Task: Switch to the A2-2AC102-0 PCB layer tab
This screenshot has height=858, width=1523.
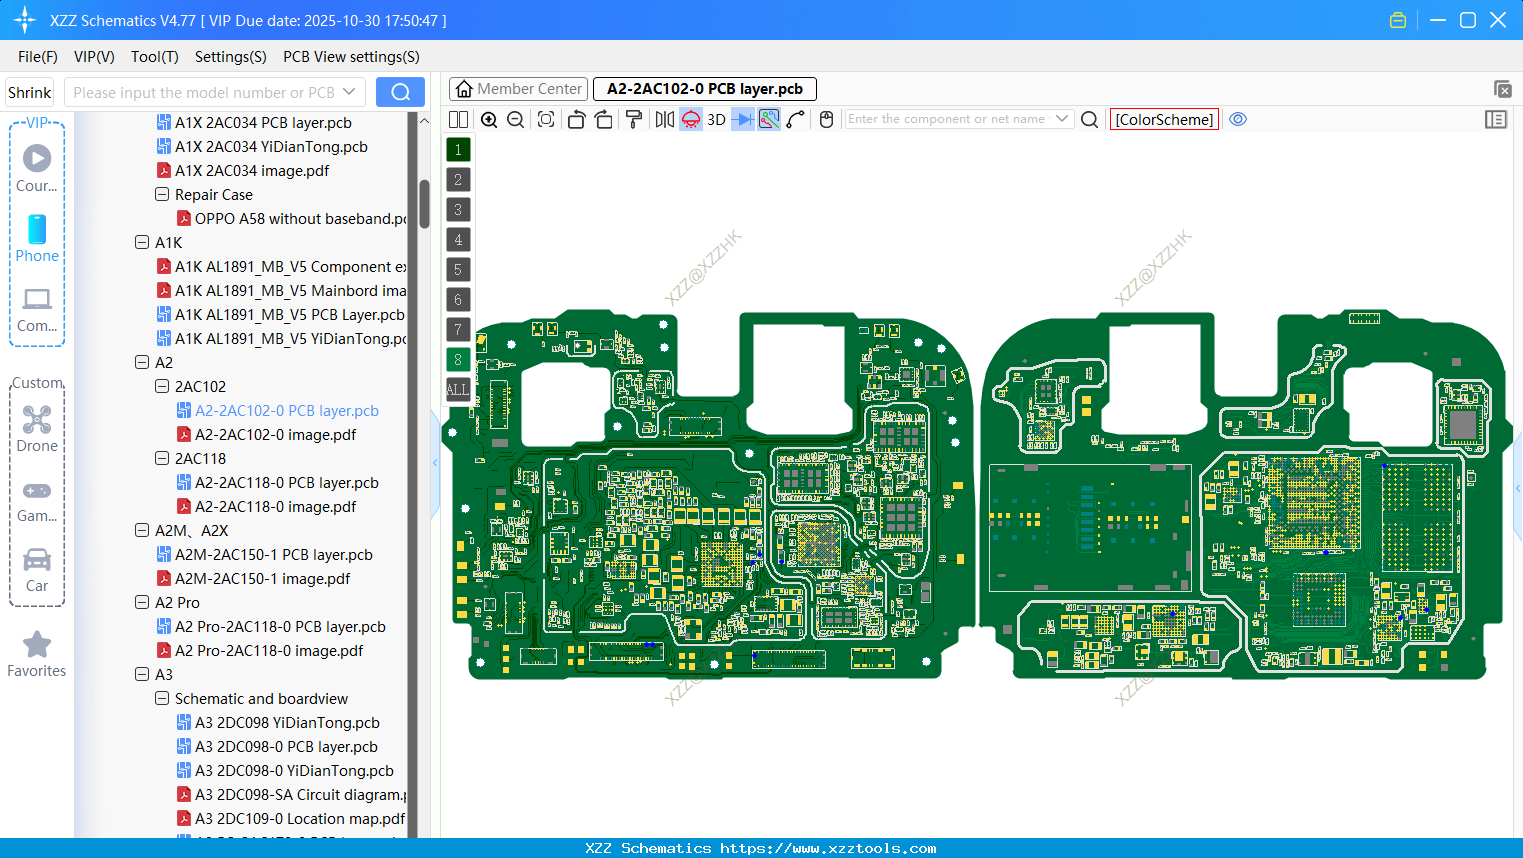Action: tap(704, 89)
